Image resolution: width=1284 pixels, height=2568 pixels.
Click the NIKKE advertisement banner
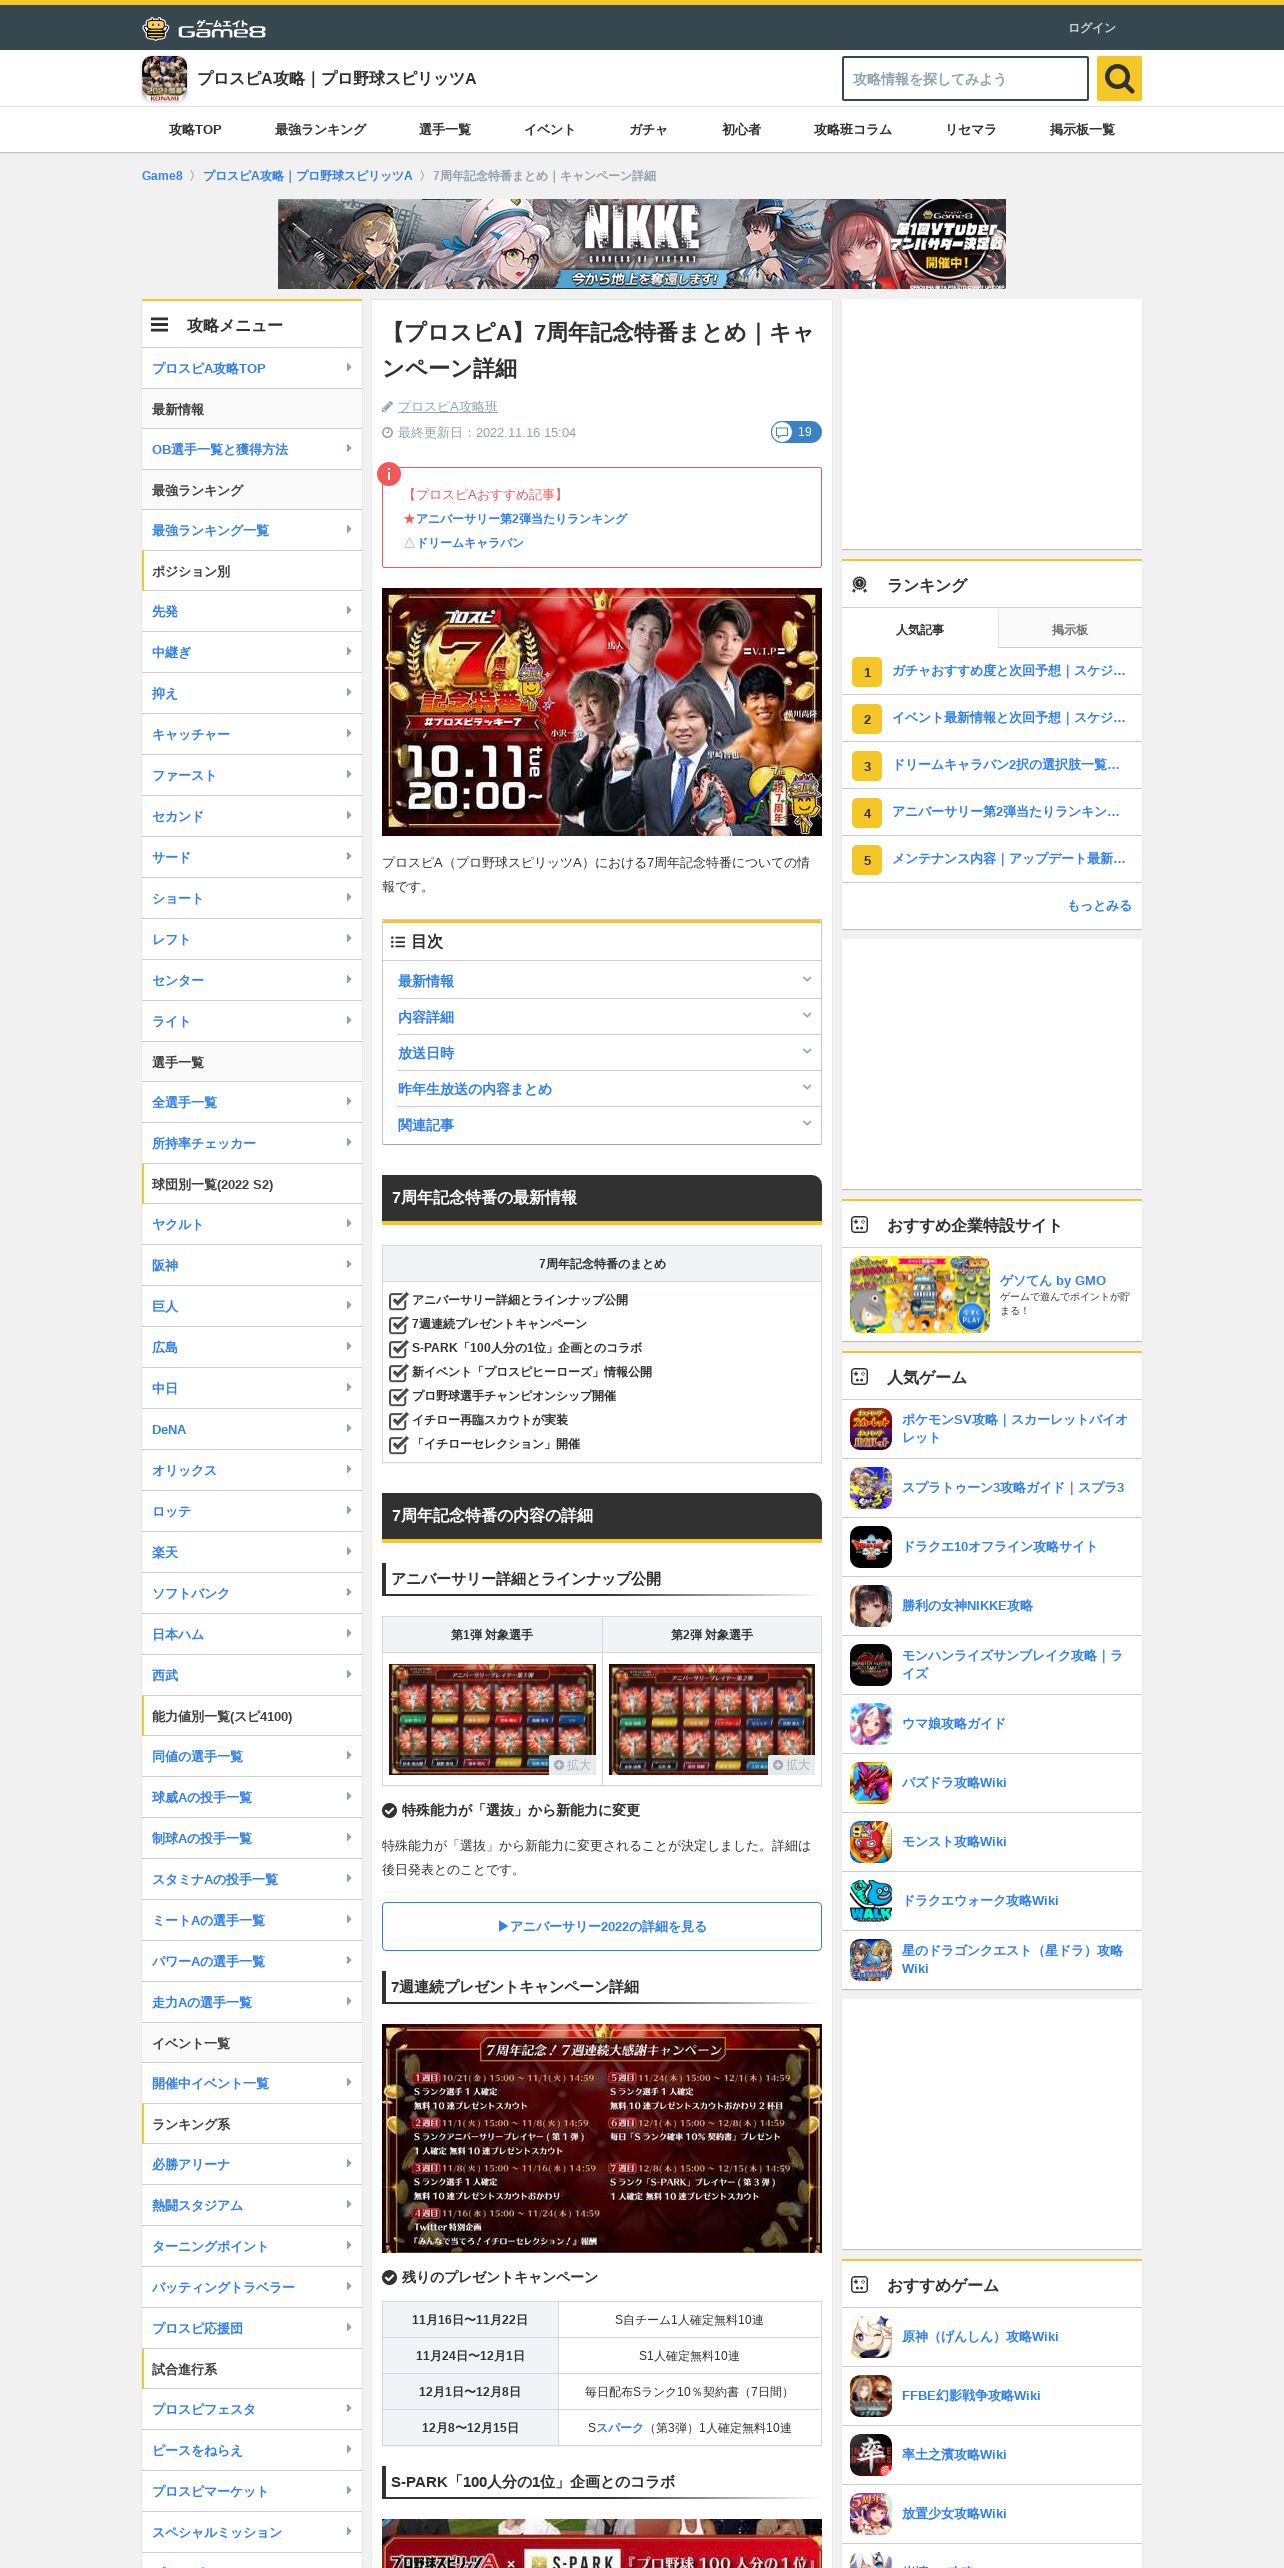tap(642, 244)
